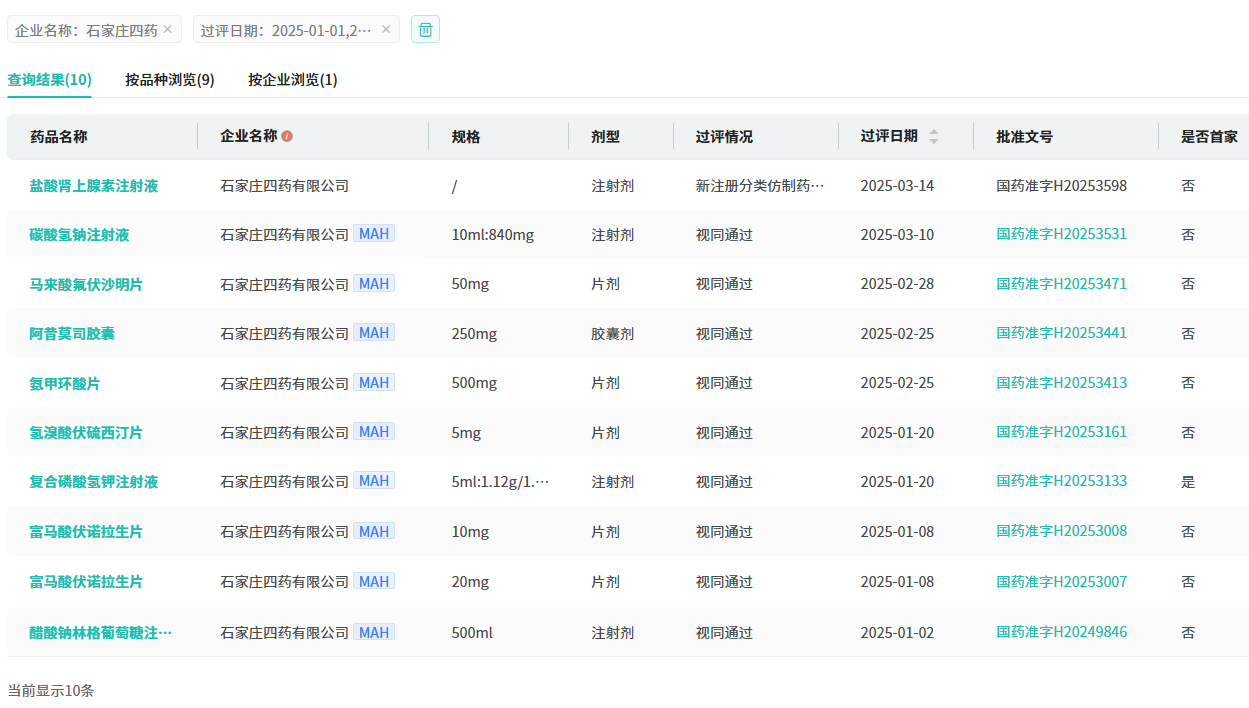The height and width of the screenshot is (708, 1249).
Task: Open drug 盐酸肾上腺素注射液 details
Action: (x=93, y=186)
